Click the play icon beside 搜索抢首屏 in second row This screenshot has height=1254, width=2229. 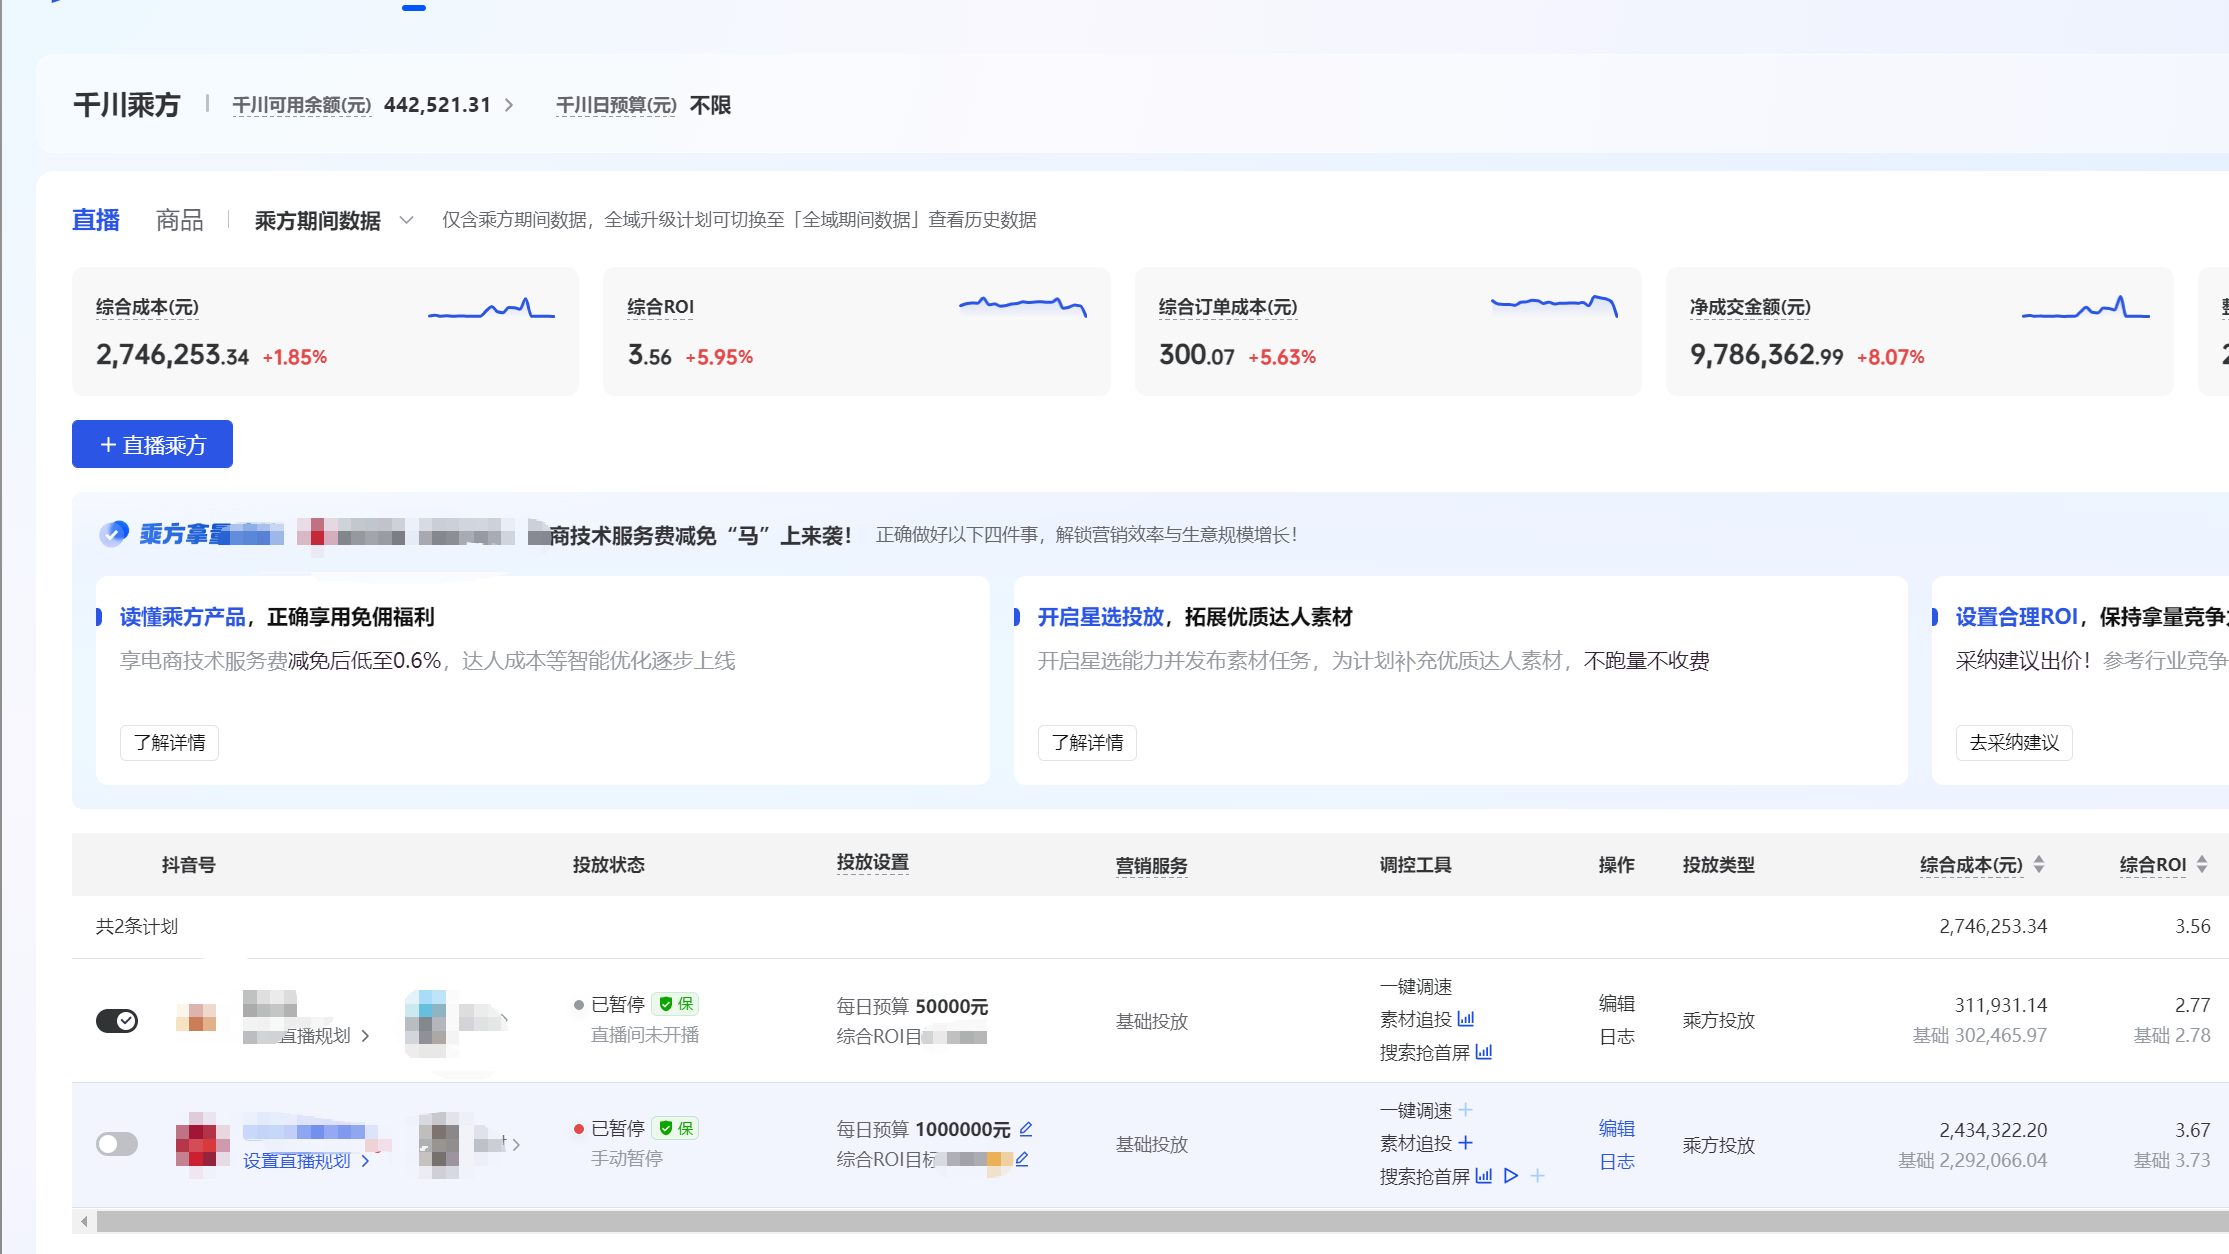(1511, 1176)
